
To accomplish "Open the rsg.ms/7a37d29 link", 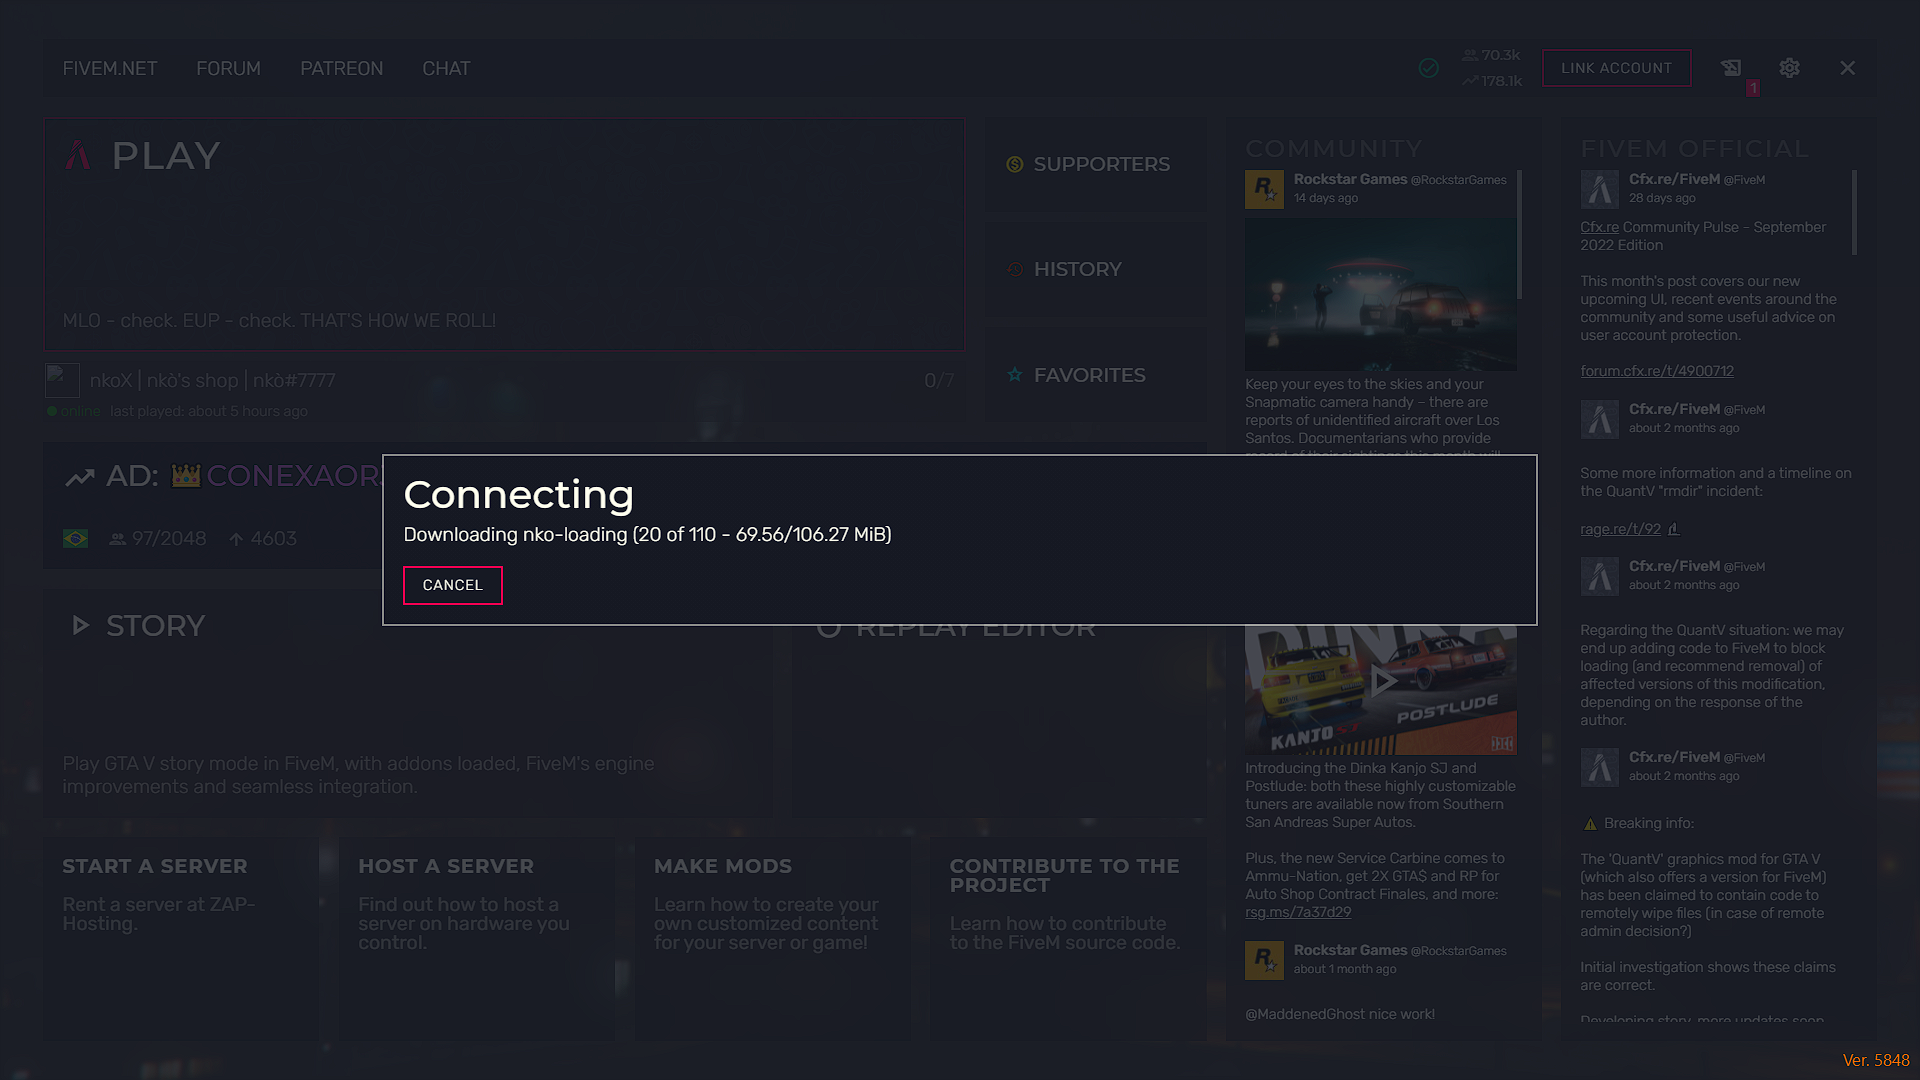I will [x=1298, y=912].
